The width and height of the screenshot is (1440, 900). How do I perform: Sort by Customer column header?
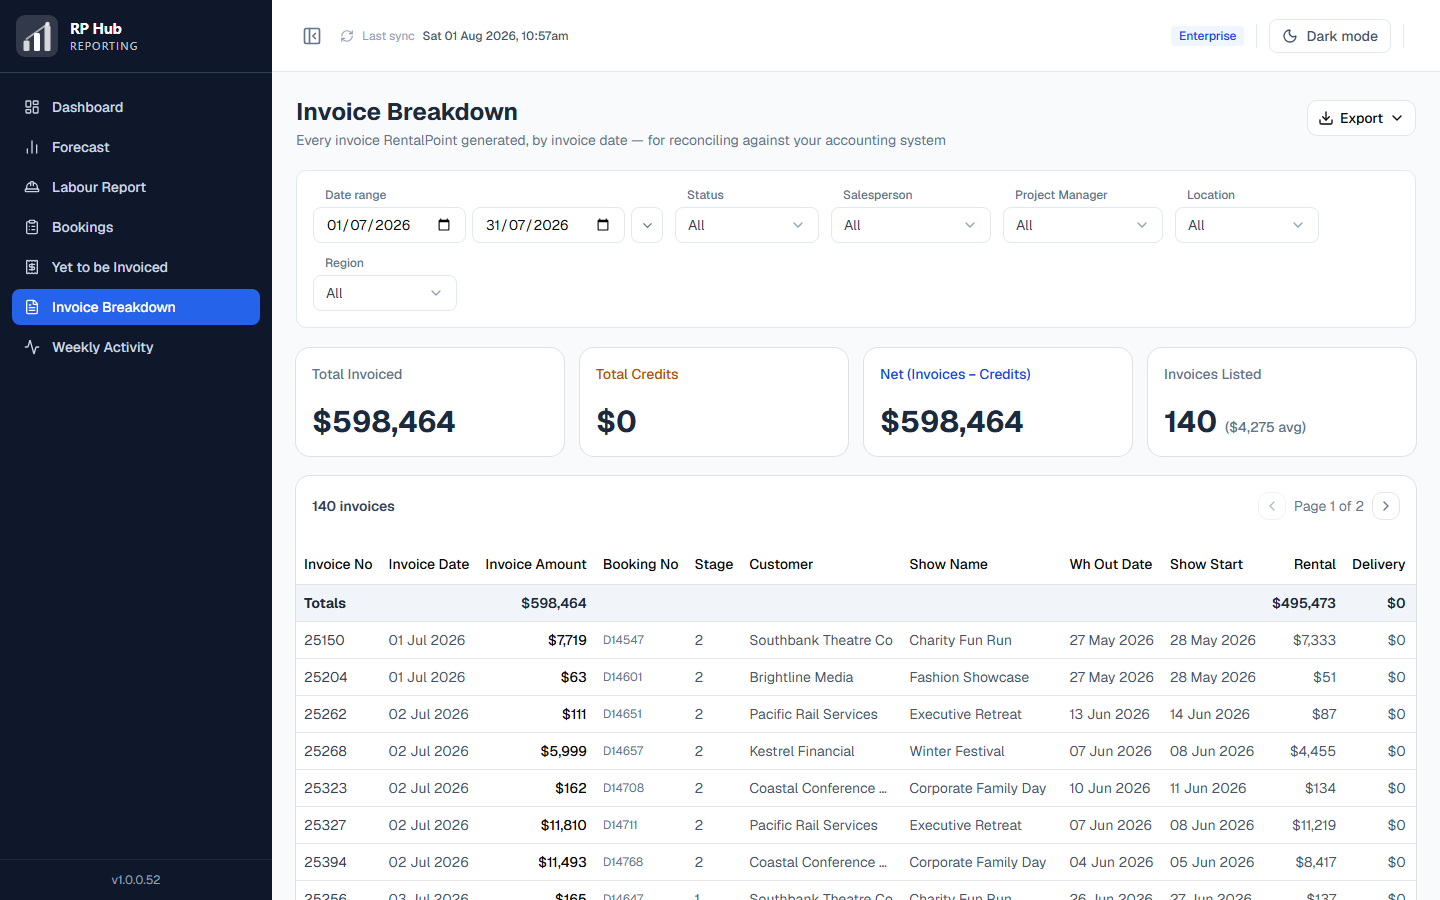(x=781, y=564)
